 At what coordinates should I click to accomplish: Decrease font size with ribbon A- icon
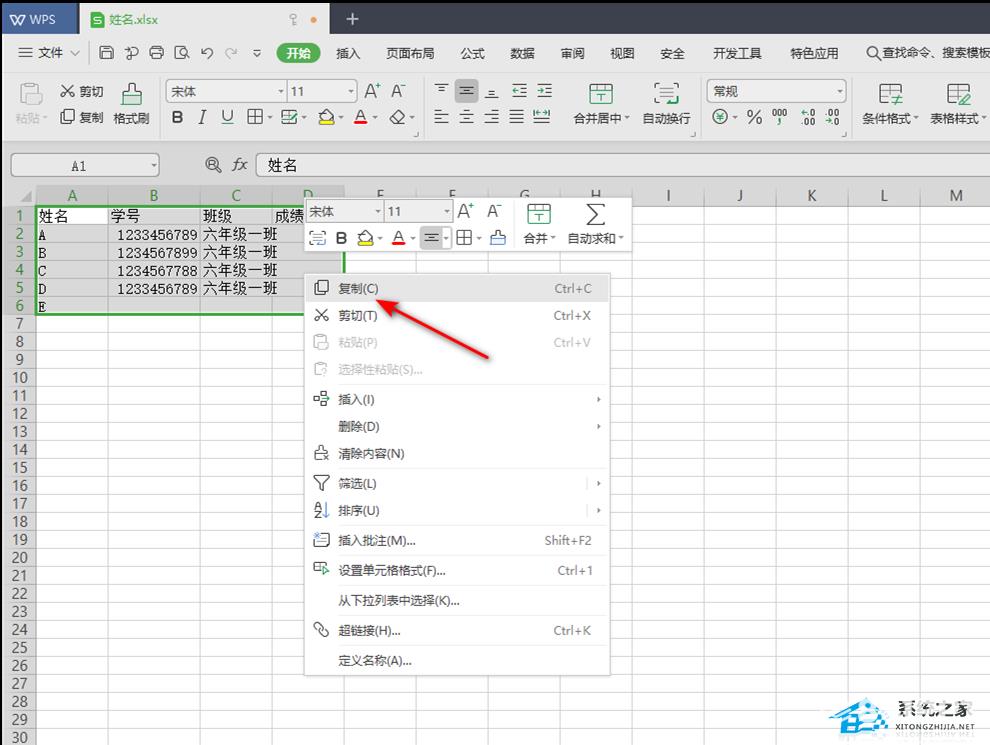398,92
